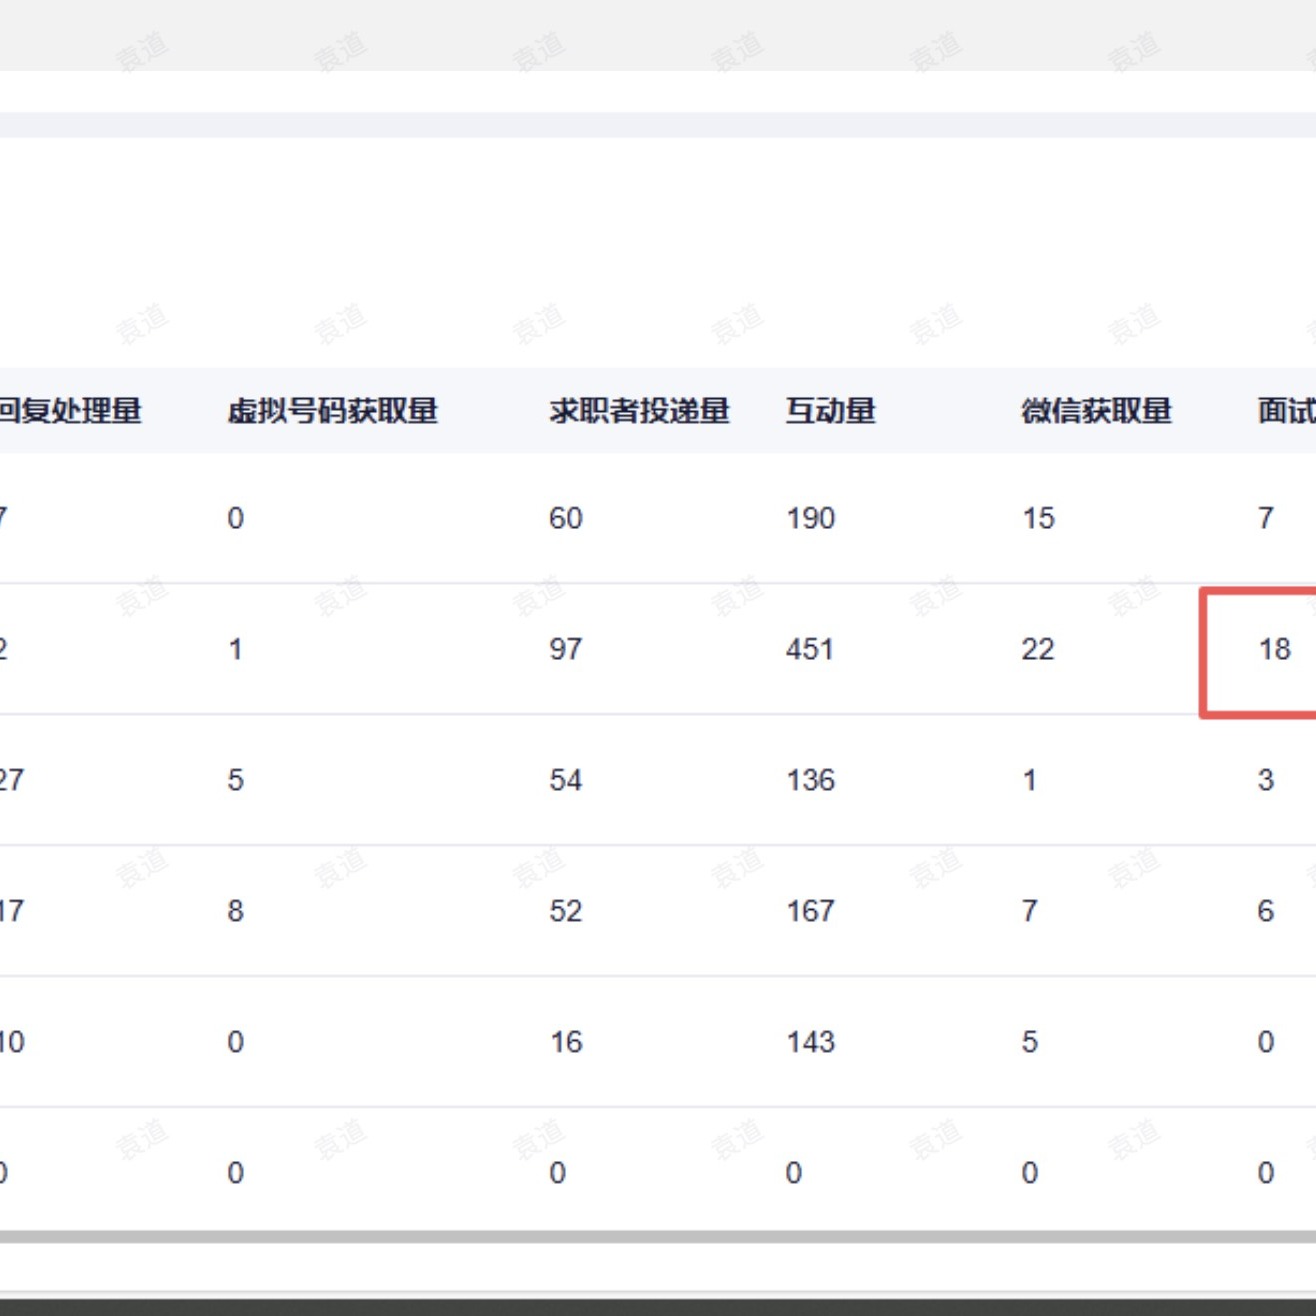Screen dimensions: 1316x1316
Task: Select the 求职者投递量 cell showing 97
Action: 565,650
